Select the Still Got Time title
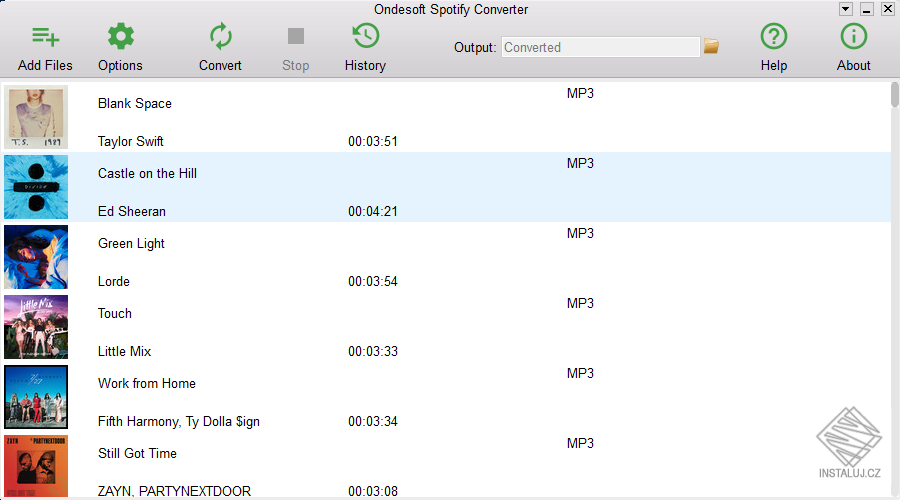Image resolution: width=900 pixels, height=500 pixels. click(137, 454)
